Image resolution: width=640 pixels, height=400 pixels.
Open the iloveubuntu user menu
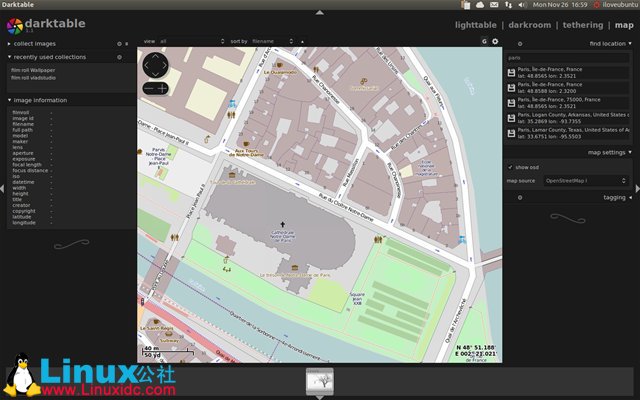click(x=616, y=5)
